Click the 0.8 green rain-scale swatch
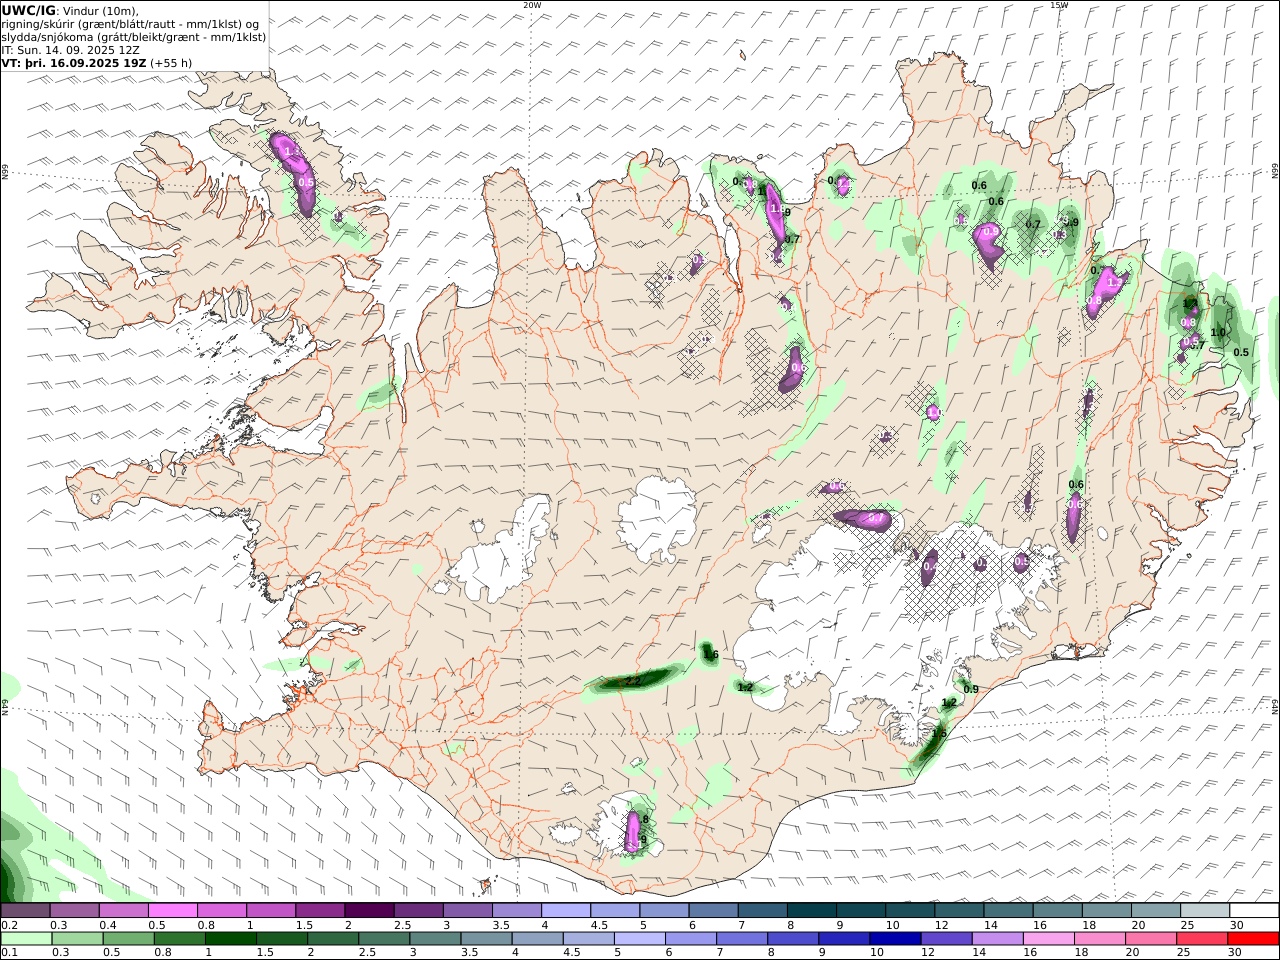The image size is (1280, 960). click(x=179, y=939)
